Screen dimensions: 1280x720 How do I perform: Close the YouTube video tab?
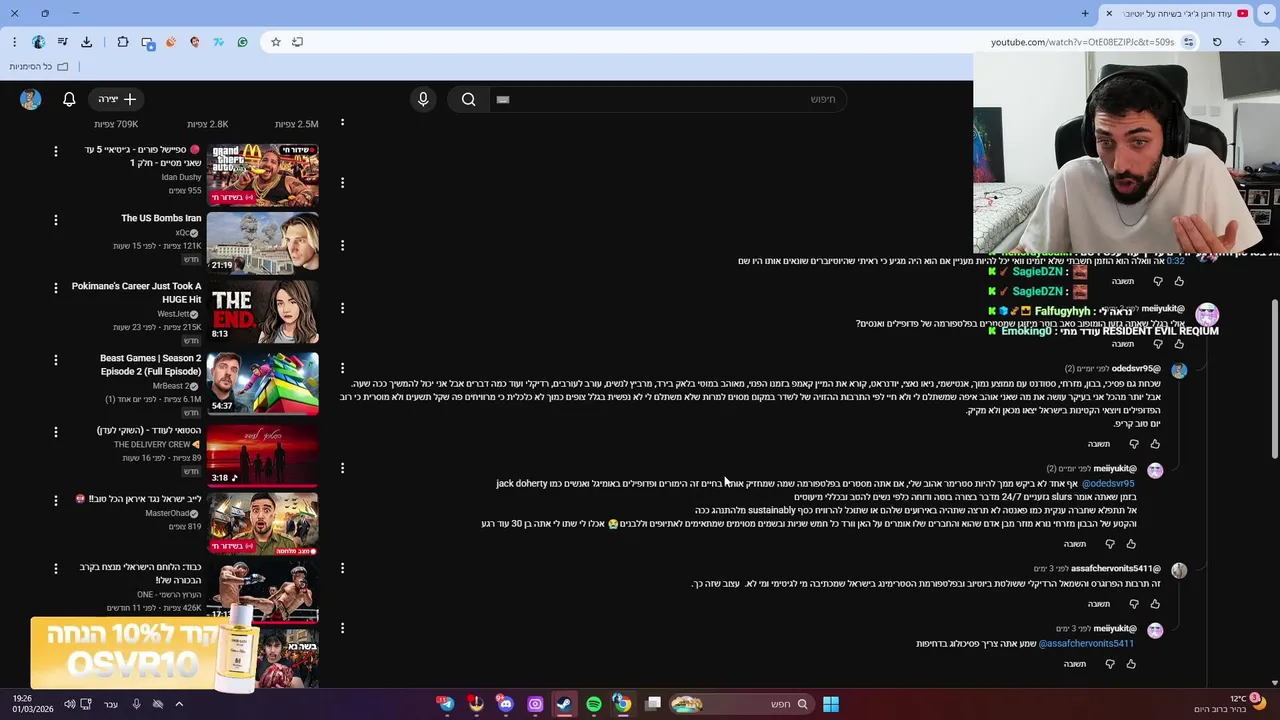pos(1109,13)
